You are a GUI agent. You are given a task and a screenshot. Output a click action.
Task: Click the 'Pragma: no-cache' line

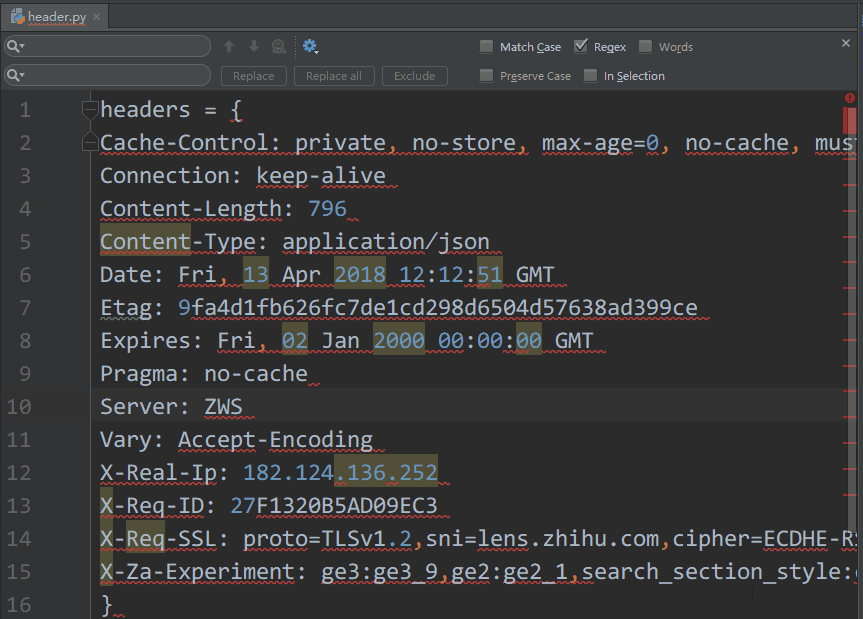tap(204, 374)
